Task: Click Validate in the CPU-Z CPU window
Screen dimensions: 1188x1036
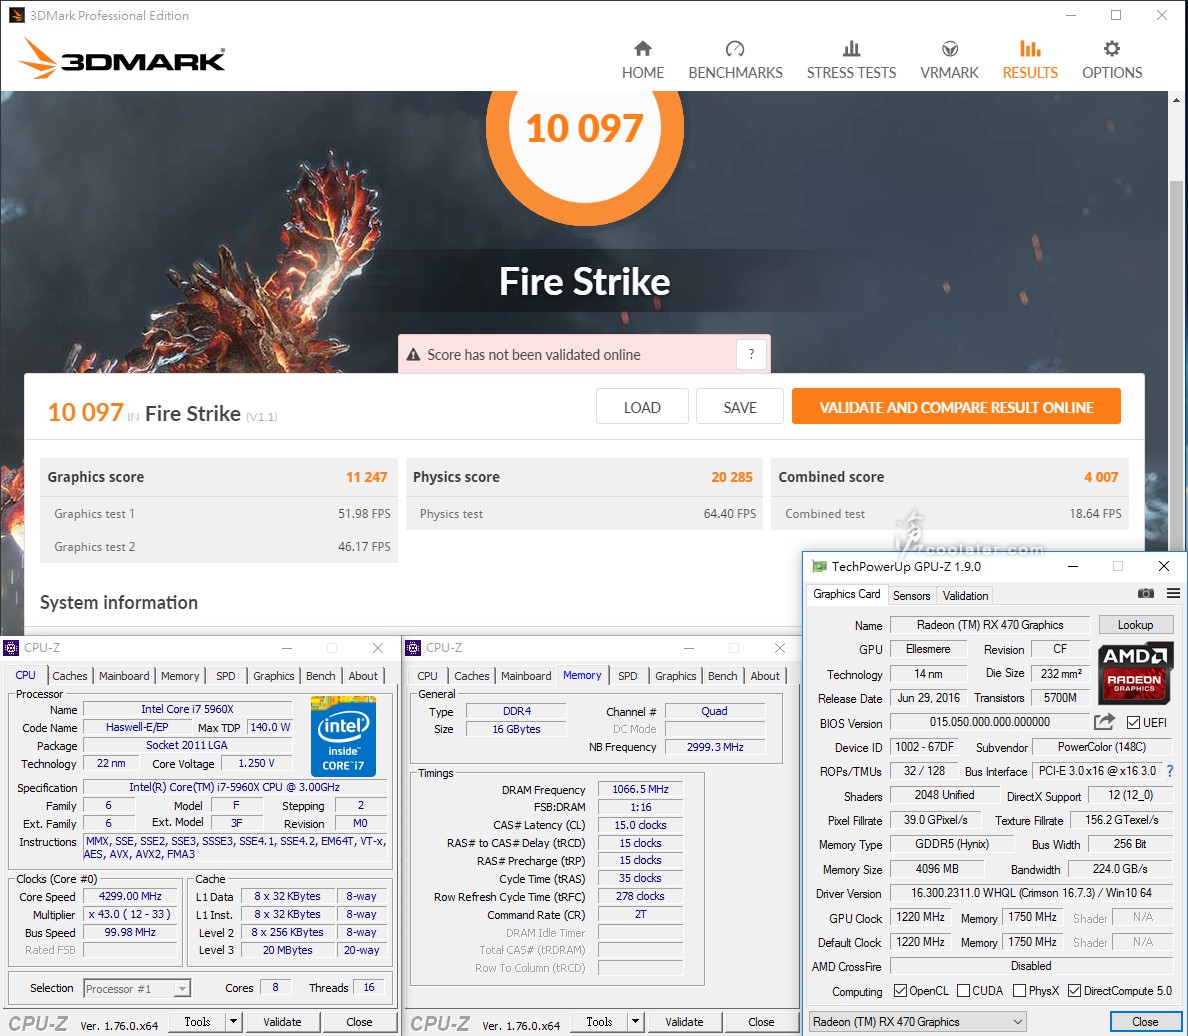Action: [x=282, y=1022]
